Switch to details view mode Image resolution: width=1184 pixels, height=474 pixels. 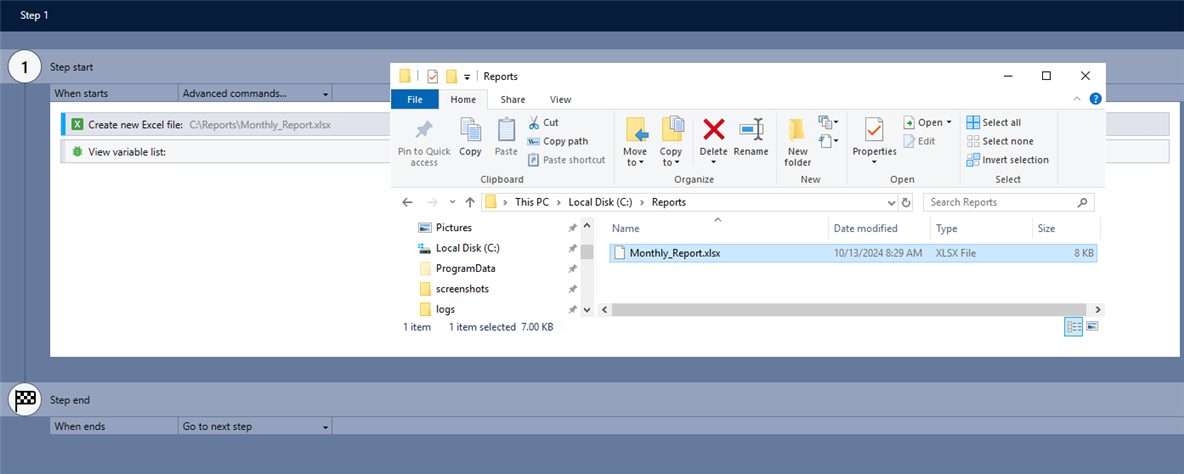tap(1073, 326)
